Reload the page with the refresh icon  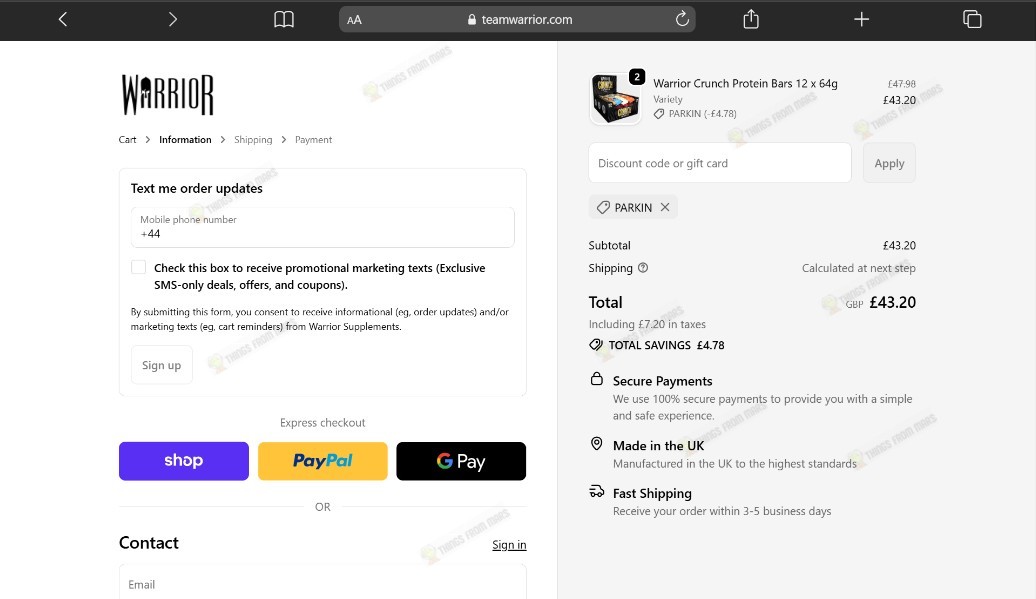(x=682, y=19)
